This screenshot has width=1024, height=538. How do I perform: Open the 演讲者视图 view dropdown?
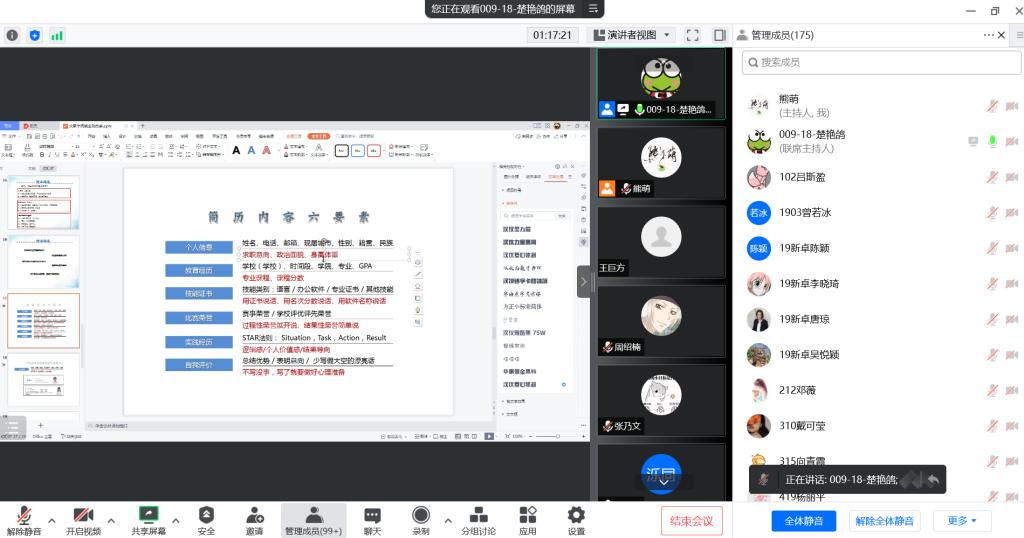click(x=632, y=35)
